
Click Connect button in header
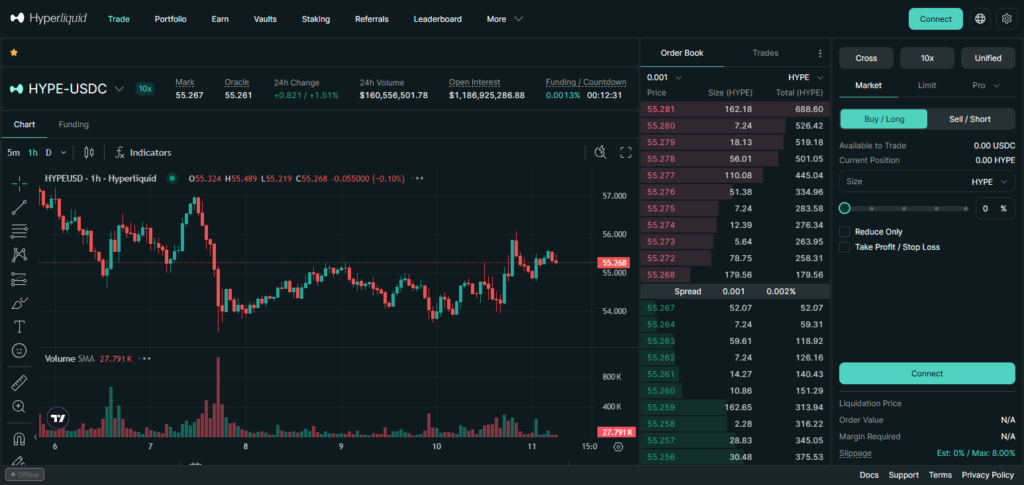(936, 19)
